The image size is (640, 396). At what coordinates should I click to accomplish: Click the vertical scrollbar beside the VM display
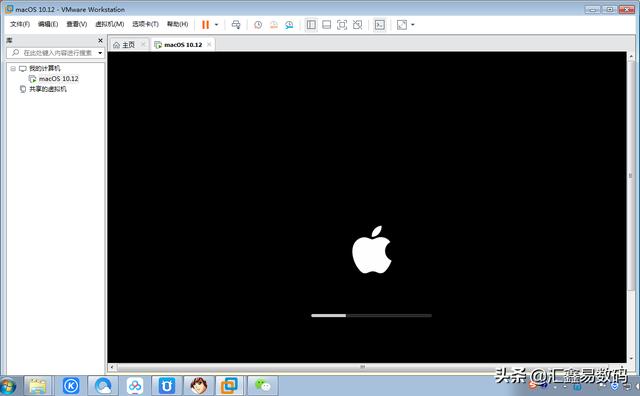630,176
